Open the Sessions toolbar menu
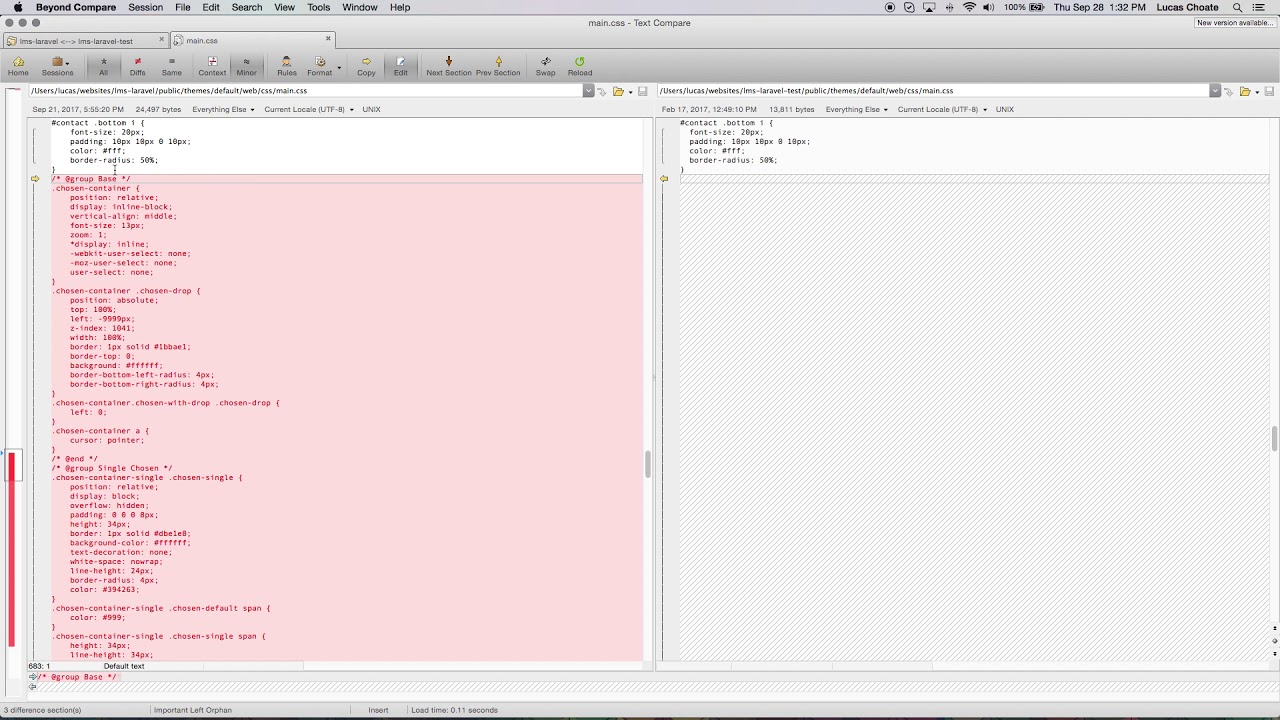Image resolution: width=1280 pixels, height=720 pixels. pos(57,66)
